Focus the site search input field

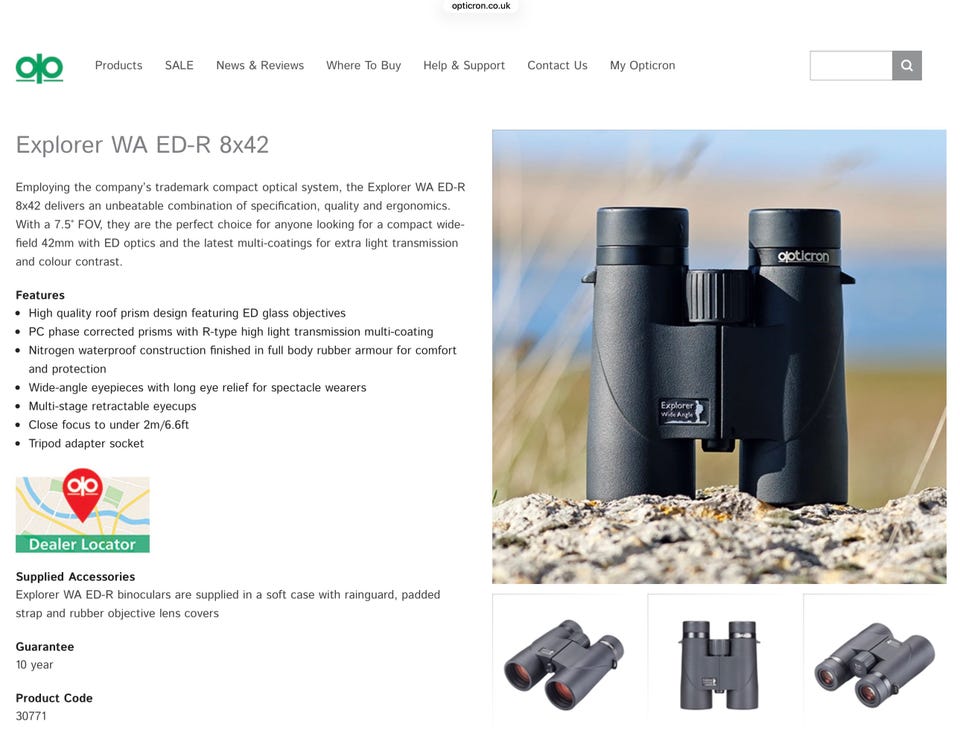pos(851,66)
